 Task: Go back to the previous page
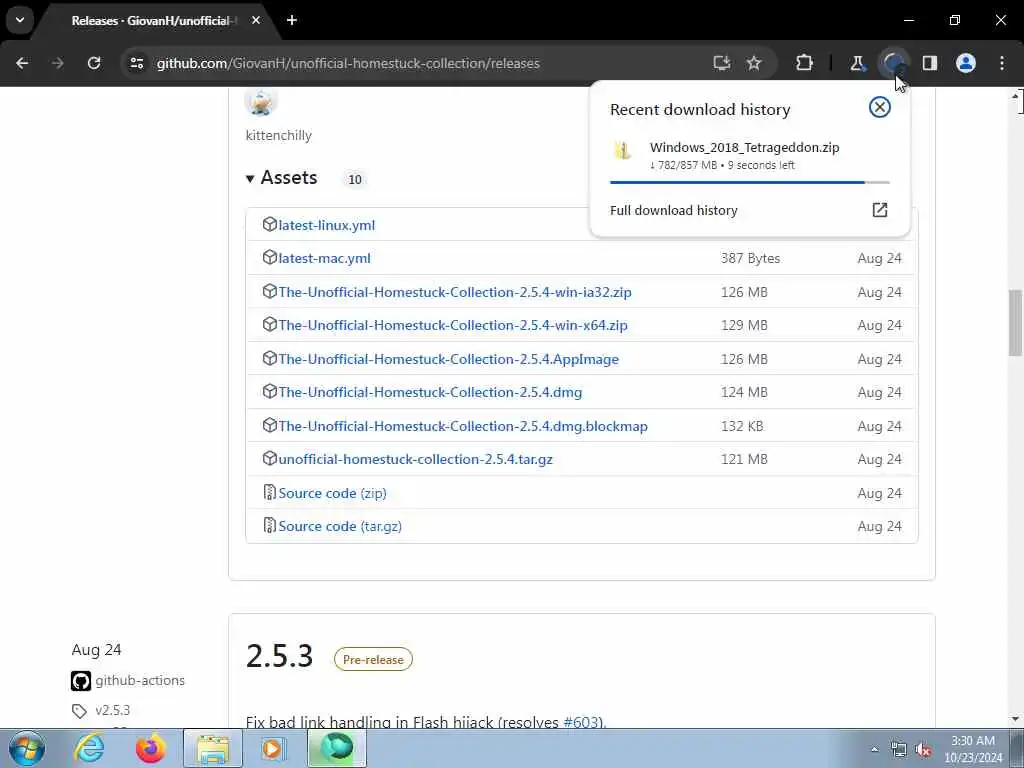point(22,63)
